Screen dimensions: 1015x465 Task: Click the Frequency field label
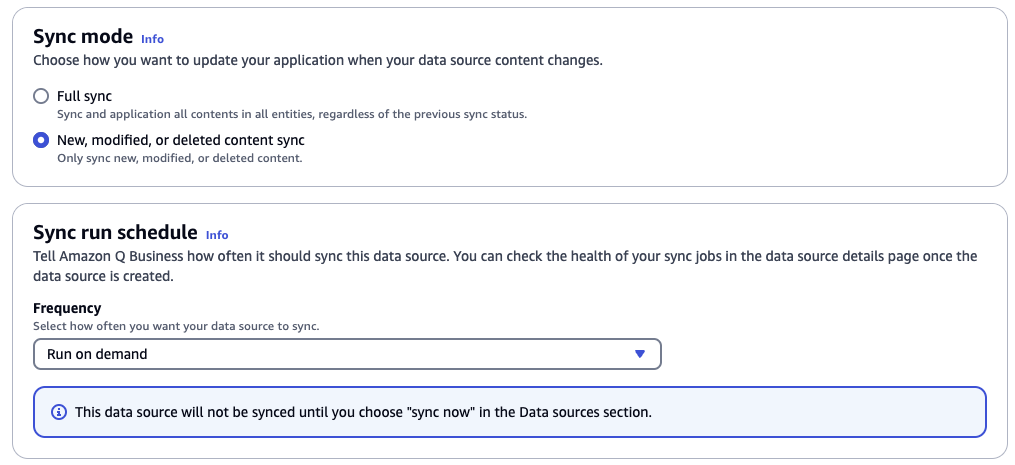pos(67,308)
